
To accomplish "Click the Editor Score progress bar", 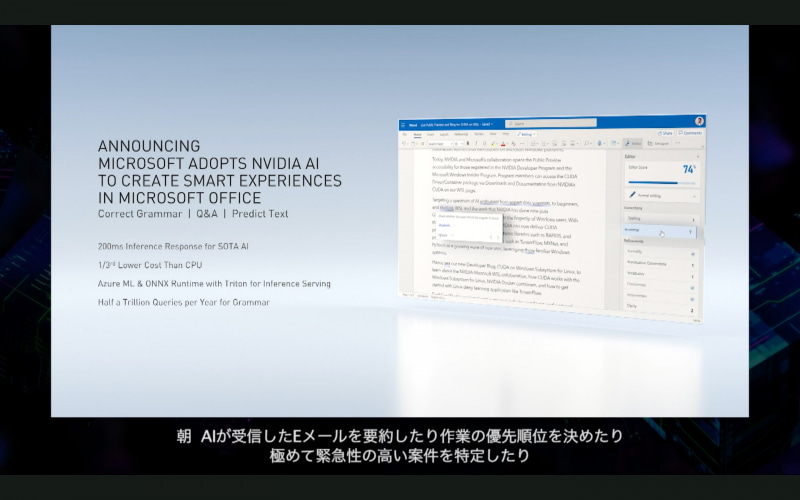I will [662, 183].
